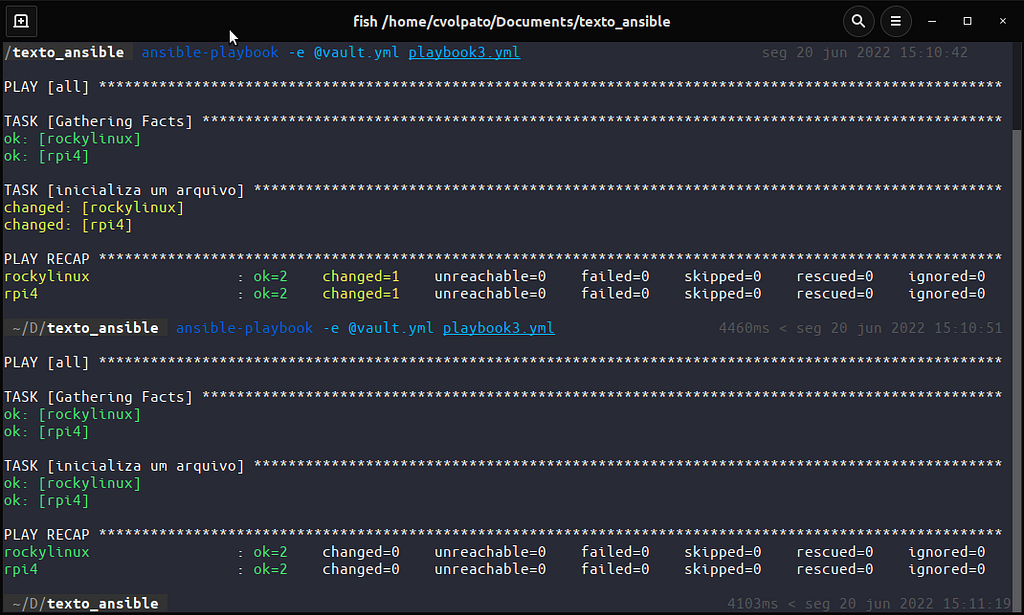Viewport: 1024px width, 615px height.
Task: Minimize the terminal window
Action: click(932, 22)
